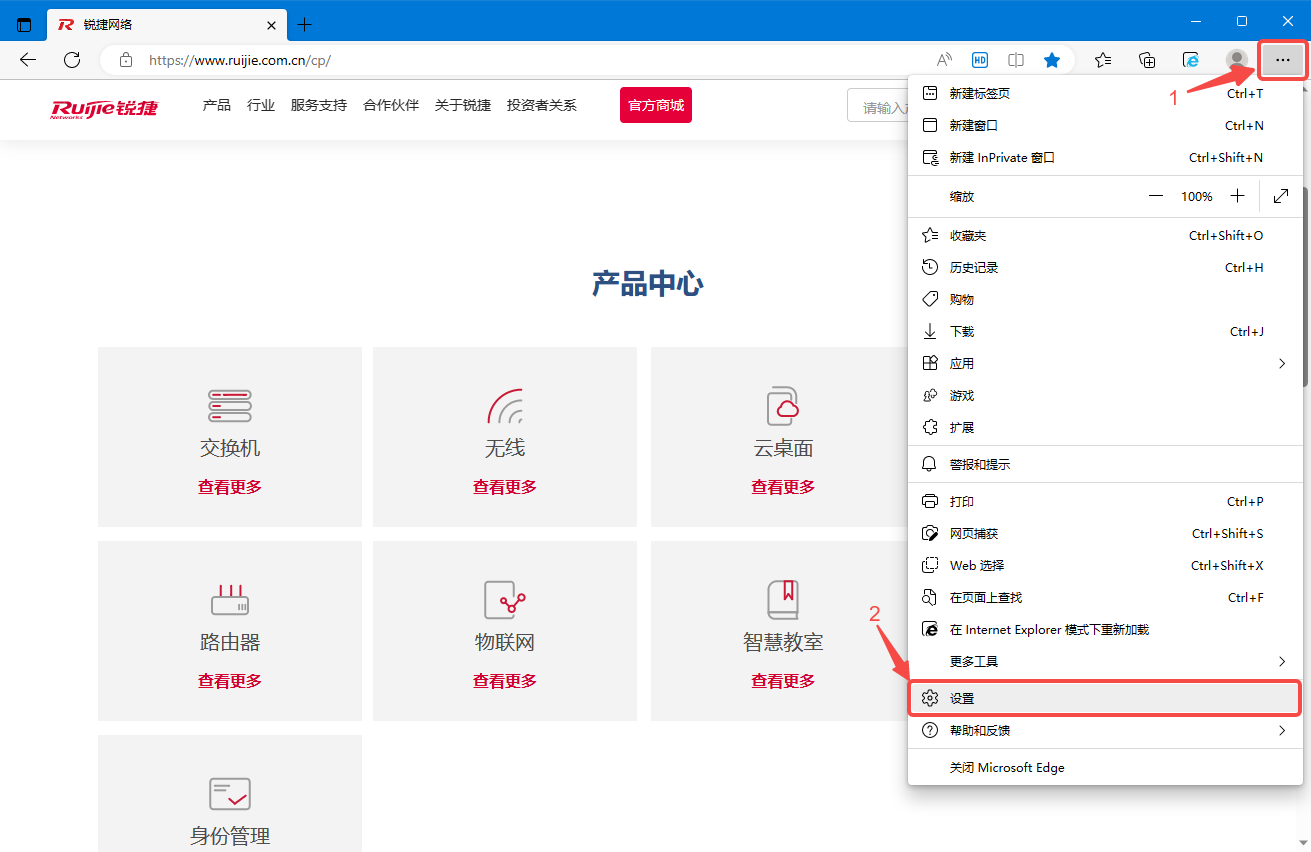Reload the page with the refresh icon
The image size is (1311, 852).
click(71, 60)
